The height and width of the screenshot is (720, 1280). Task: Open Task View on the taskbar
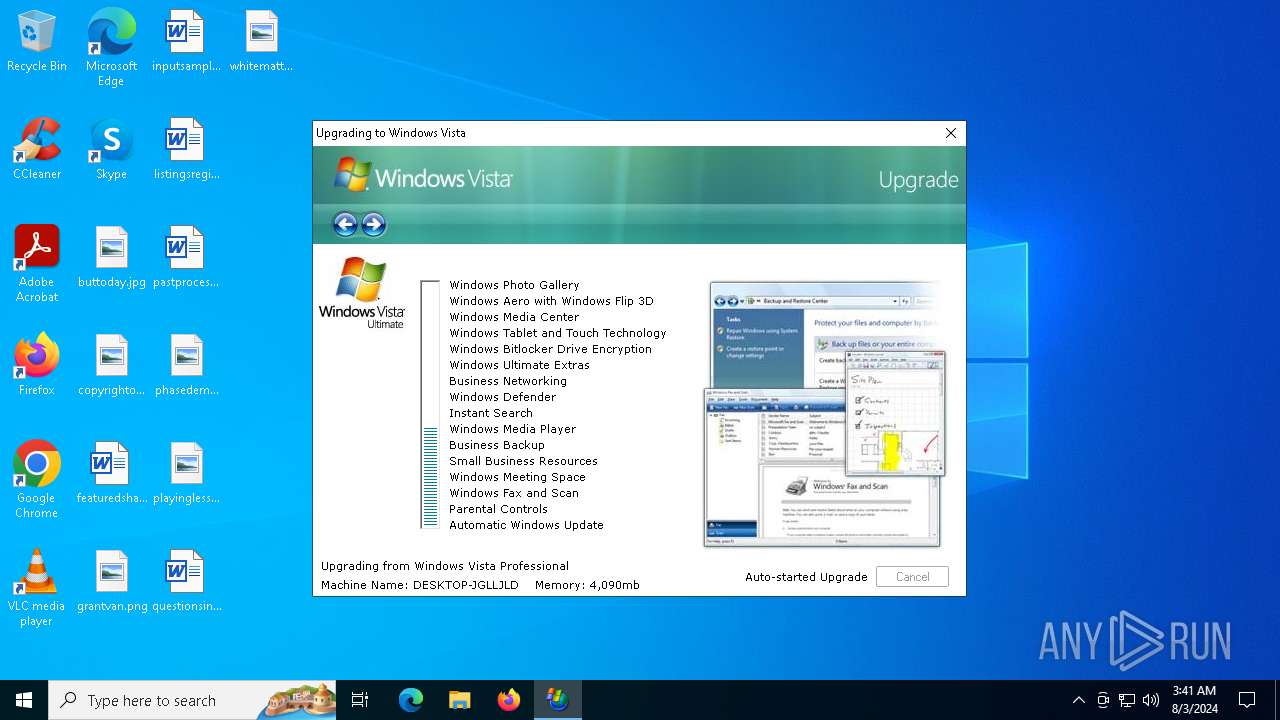pos(360,700)
